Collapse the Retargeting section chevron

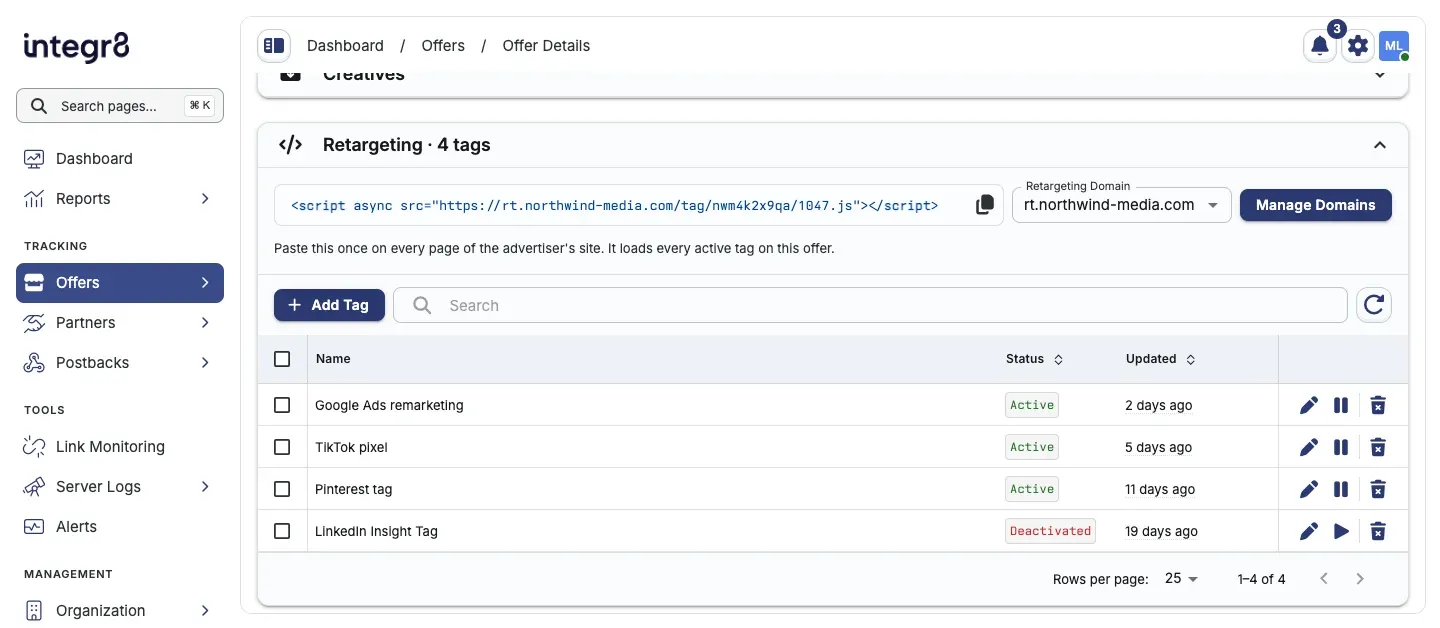click(1380, 145)
